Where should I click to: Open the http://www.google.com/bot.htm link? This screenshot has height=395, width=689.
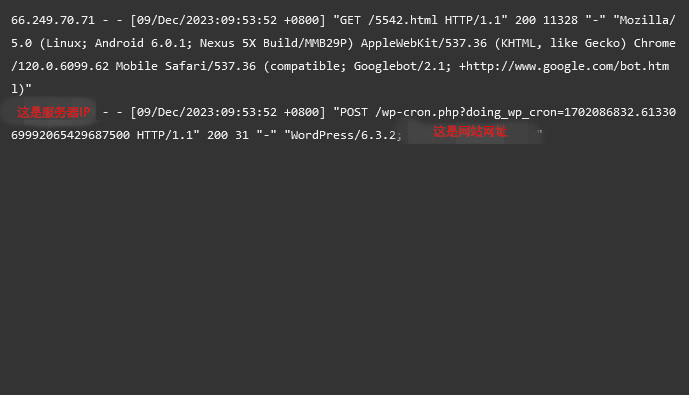tap(567, 66)
